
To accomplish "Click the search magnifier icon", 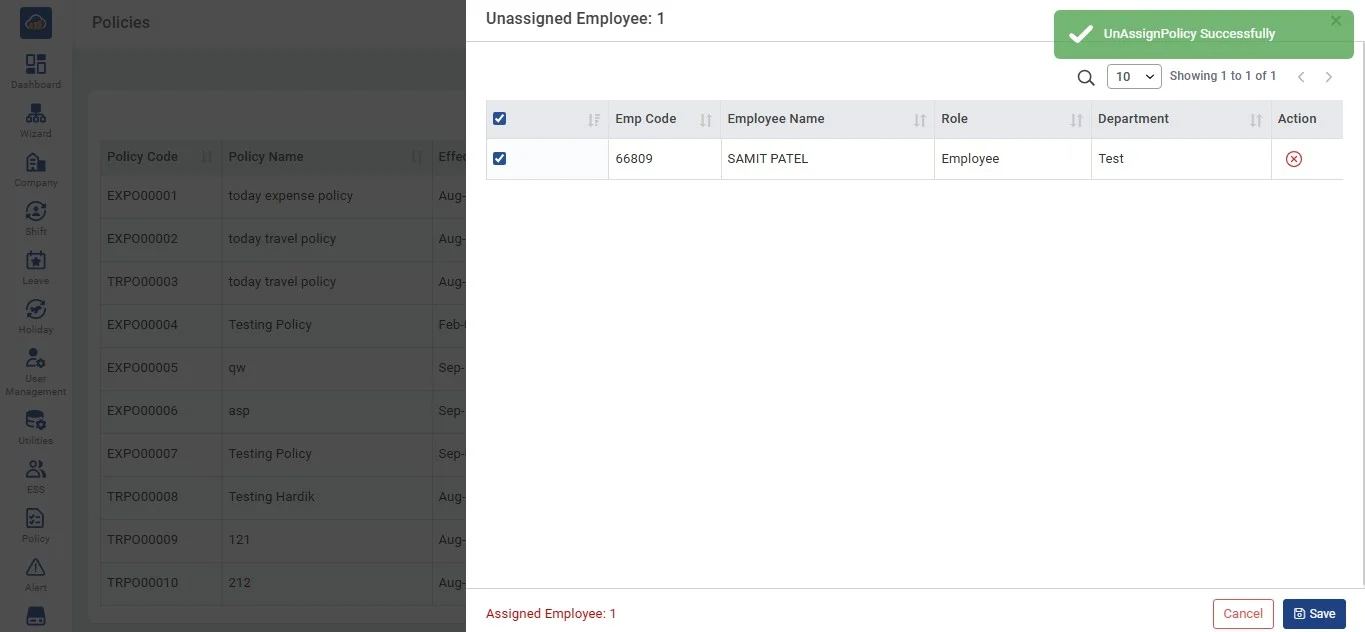I will point(1085,77).
